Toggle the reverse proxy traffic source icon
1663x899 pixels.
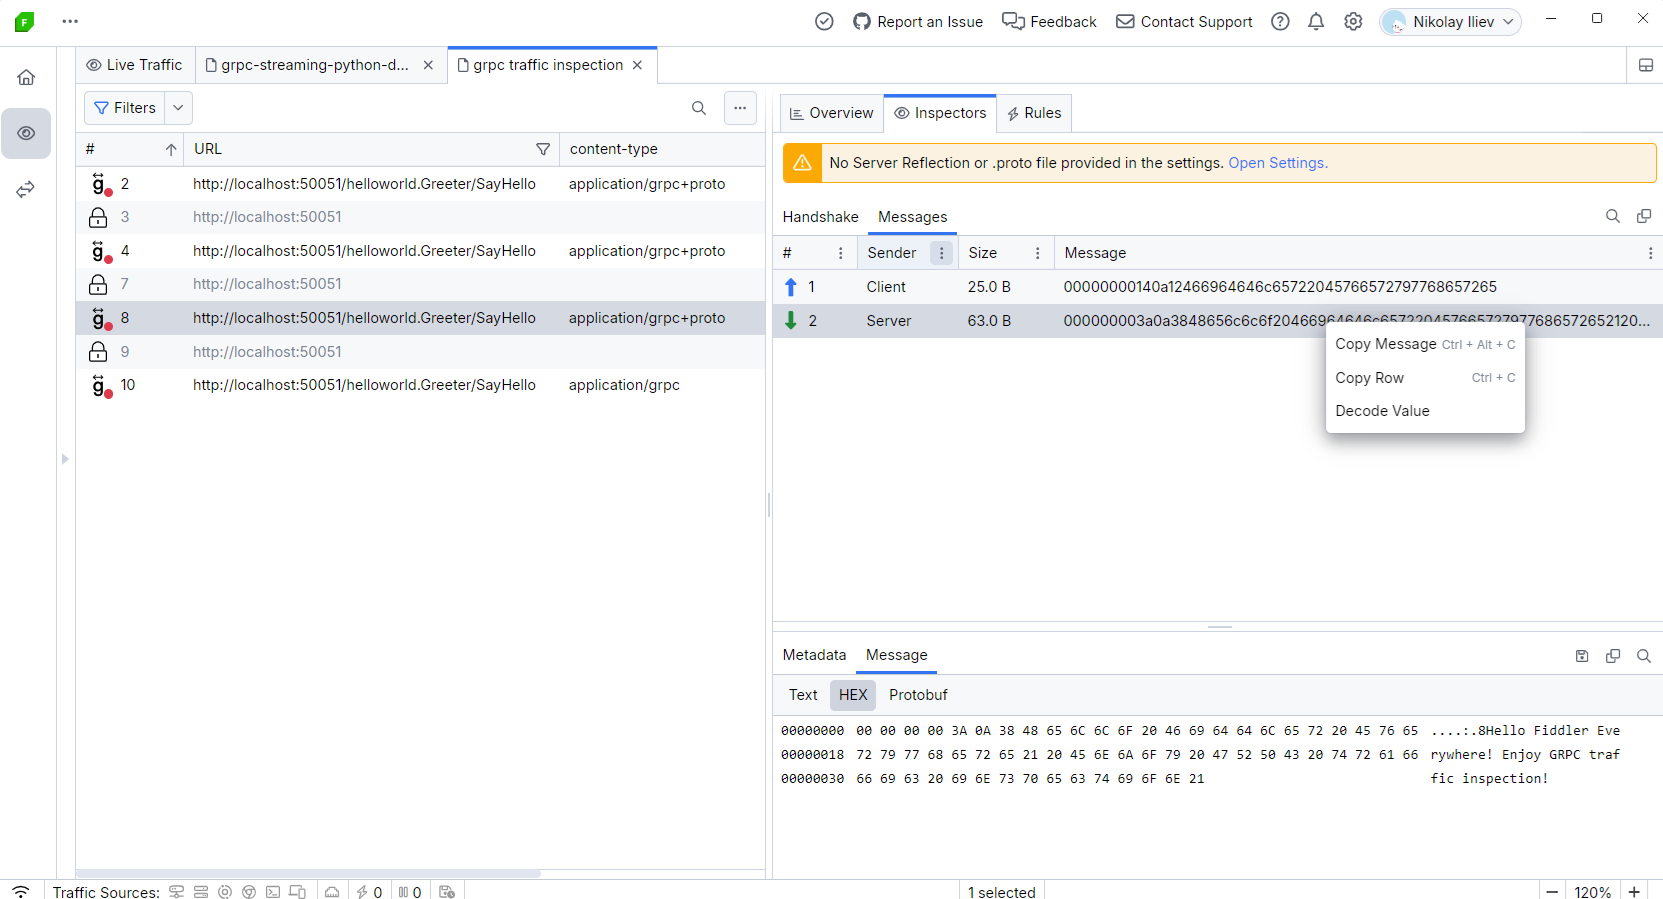click(x=201, y=891)
